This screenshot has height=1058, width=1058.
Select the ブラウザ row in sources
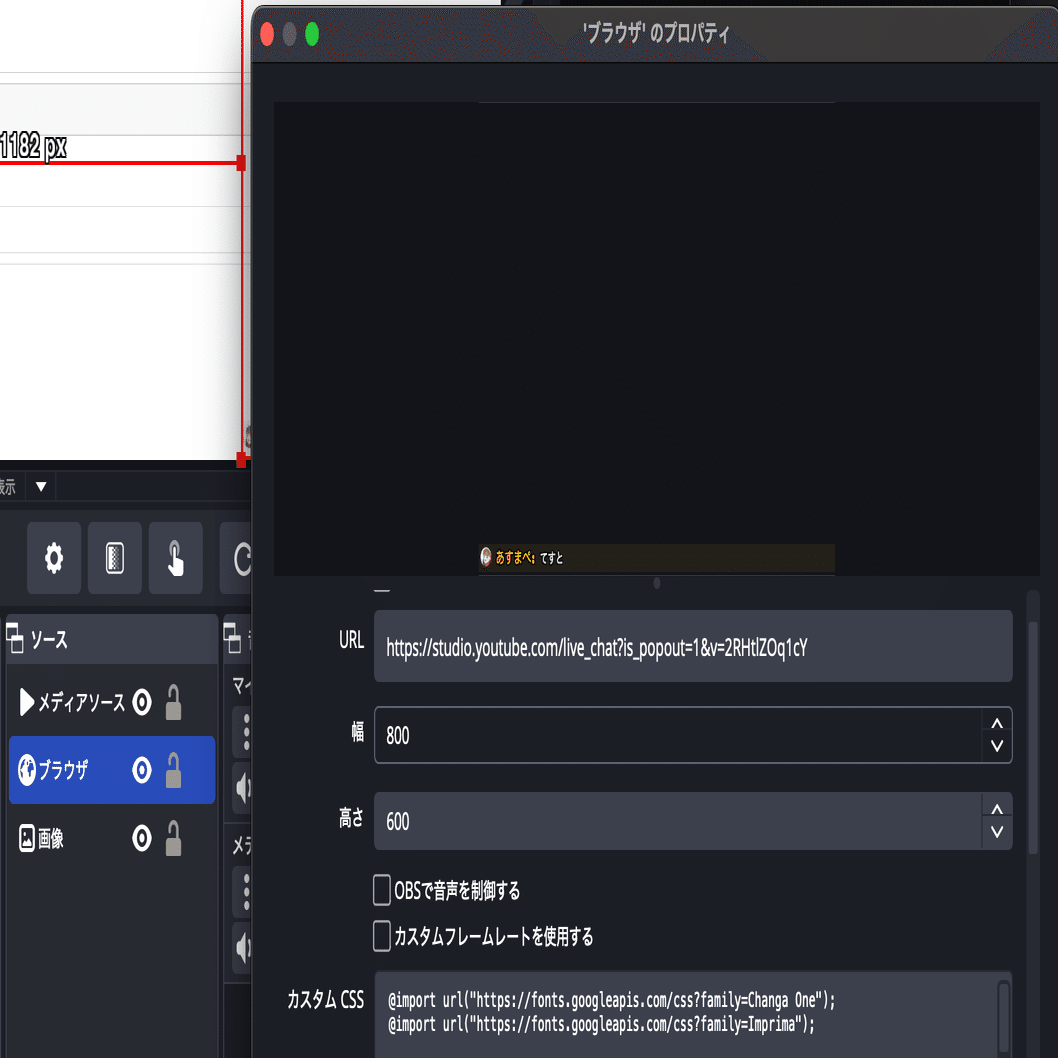[x=112, y=770]
